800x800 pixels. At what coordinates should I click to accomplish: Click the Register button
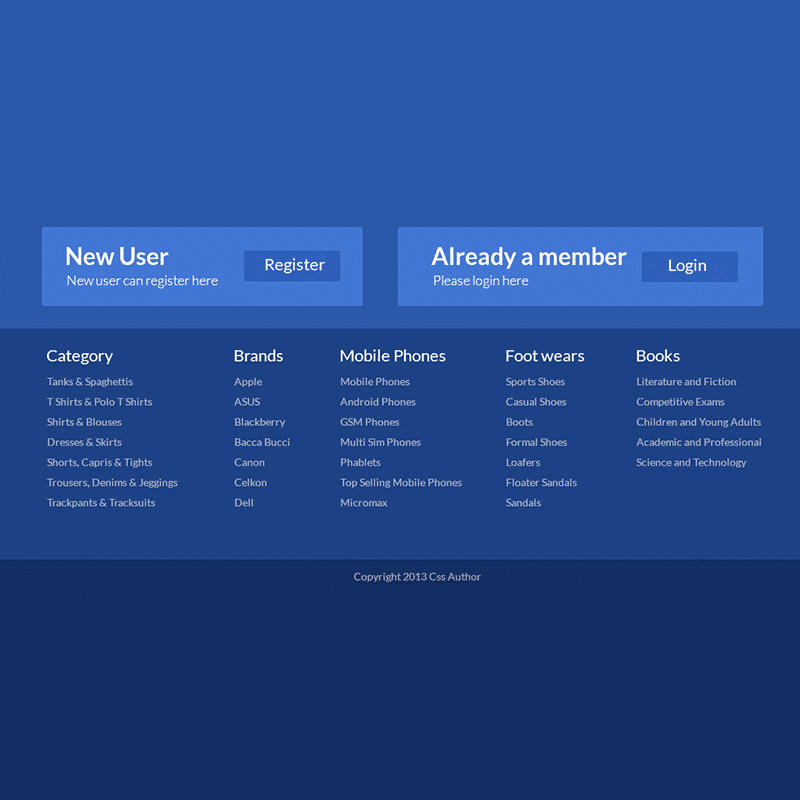pos(291,266)
